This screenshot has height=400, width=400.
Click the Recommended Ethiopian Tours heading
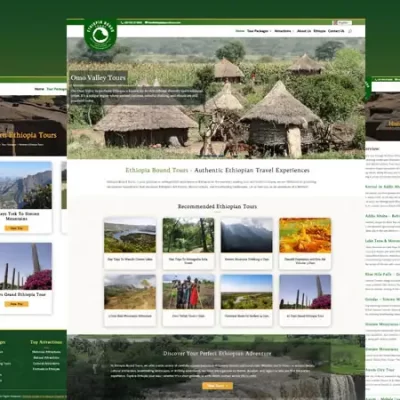217,206
